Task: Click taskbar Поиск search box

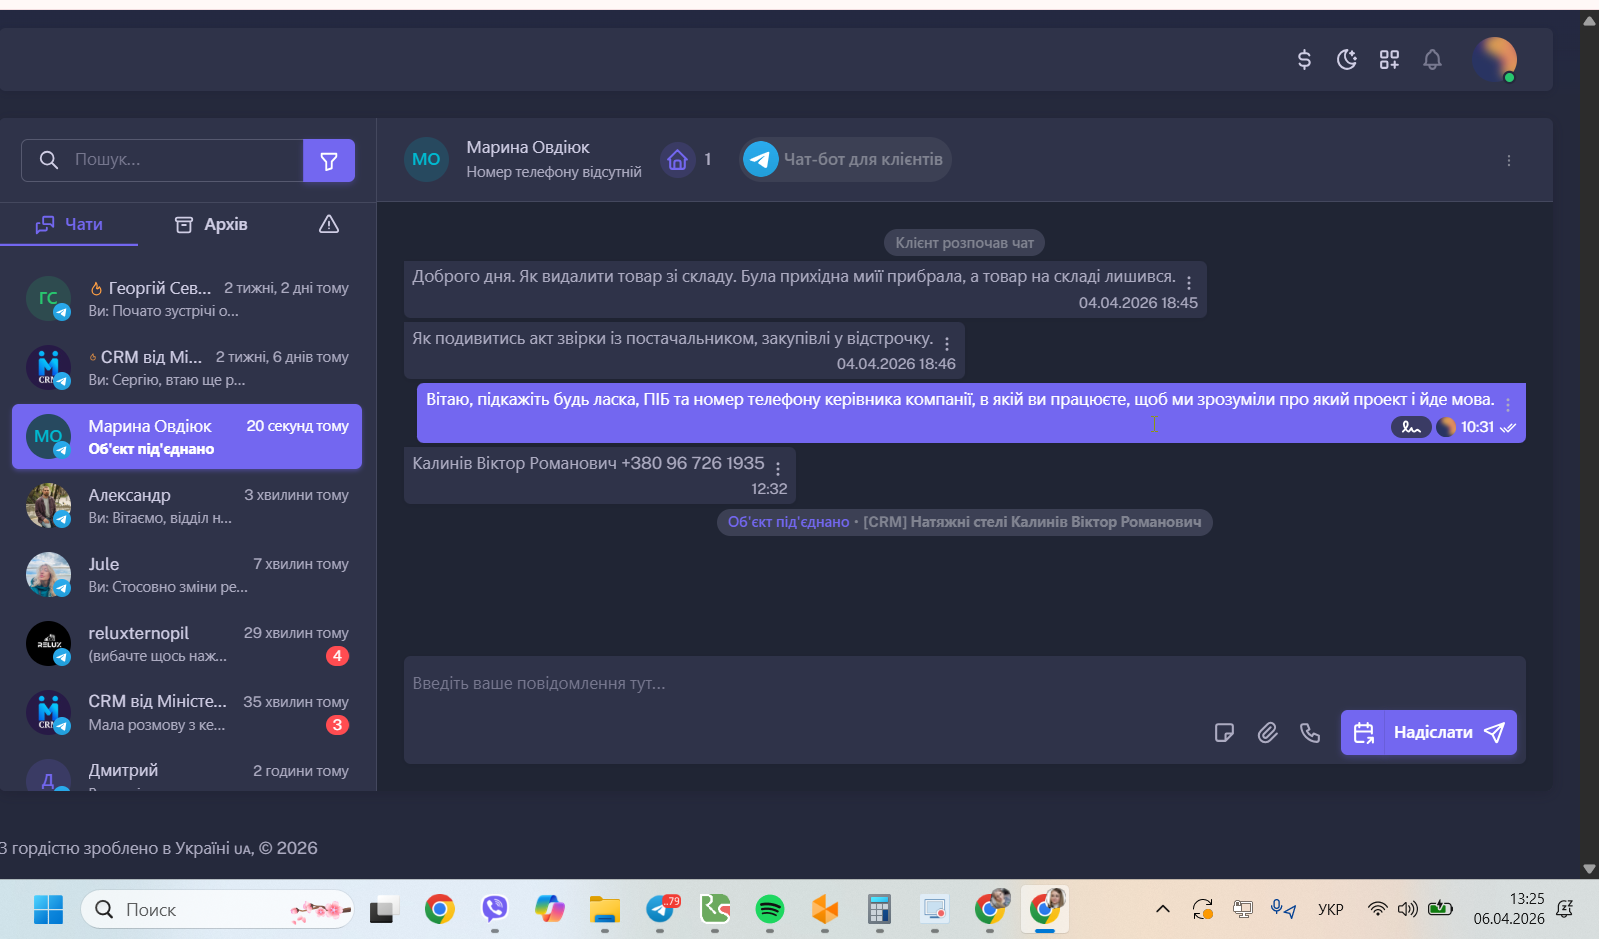Action: [218, 909]
